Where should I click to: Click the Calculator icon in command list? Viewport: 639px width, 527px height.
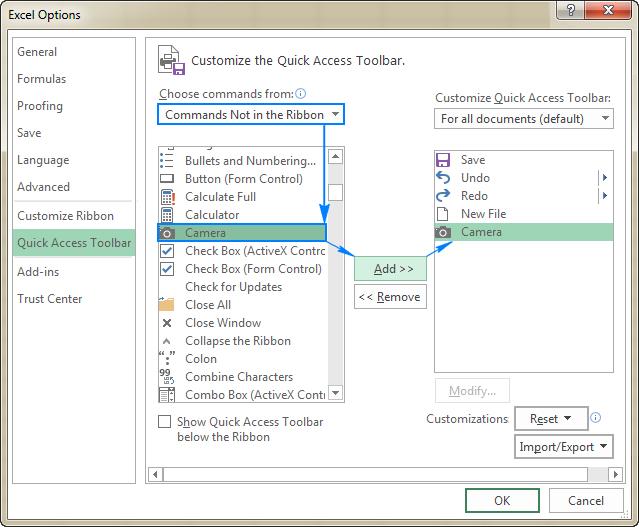point(167,215)
